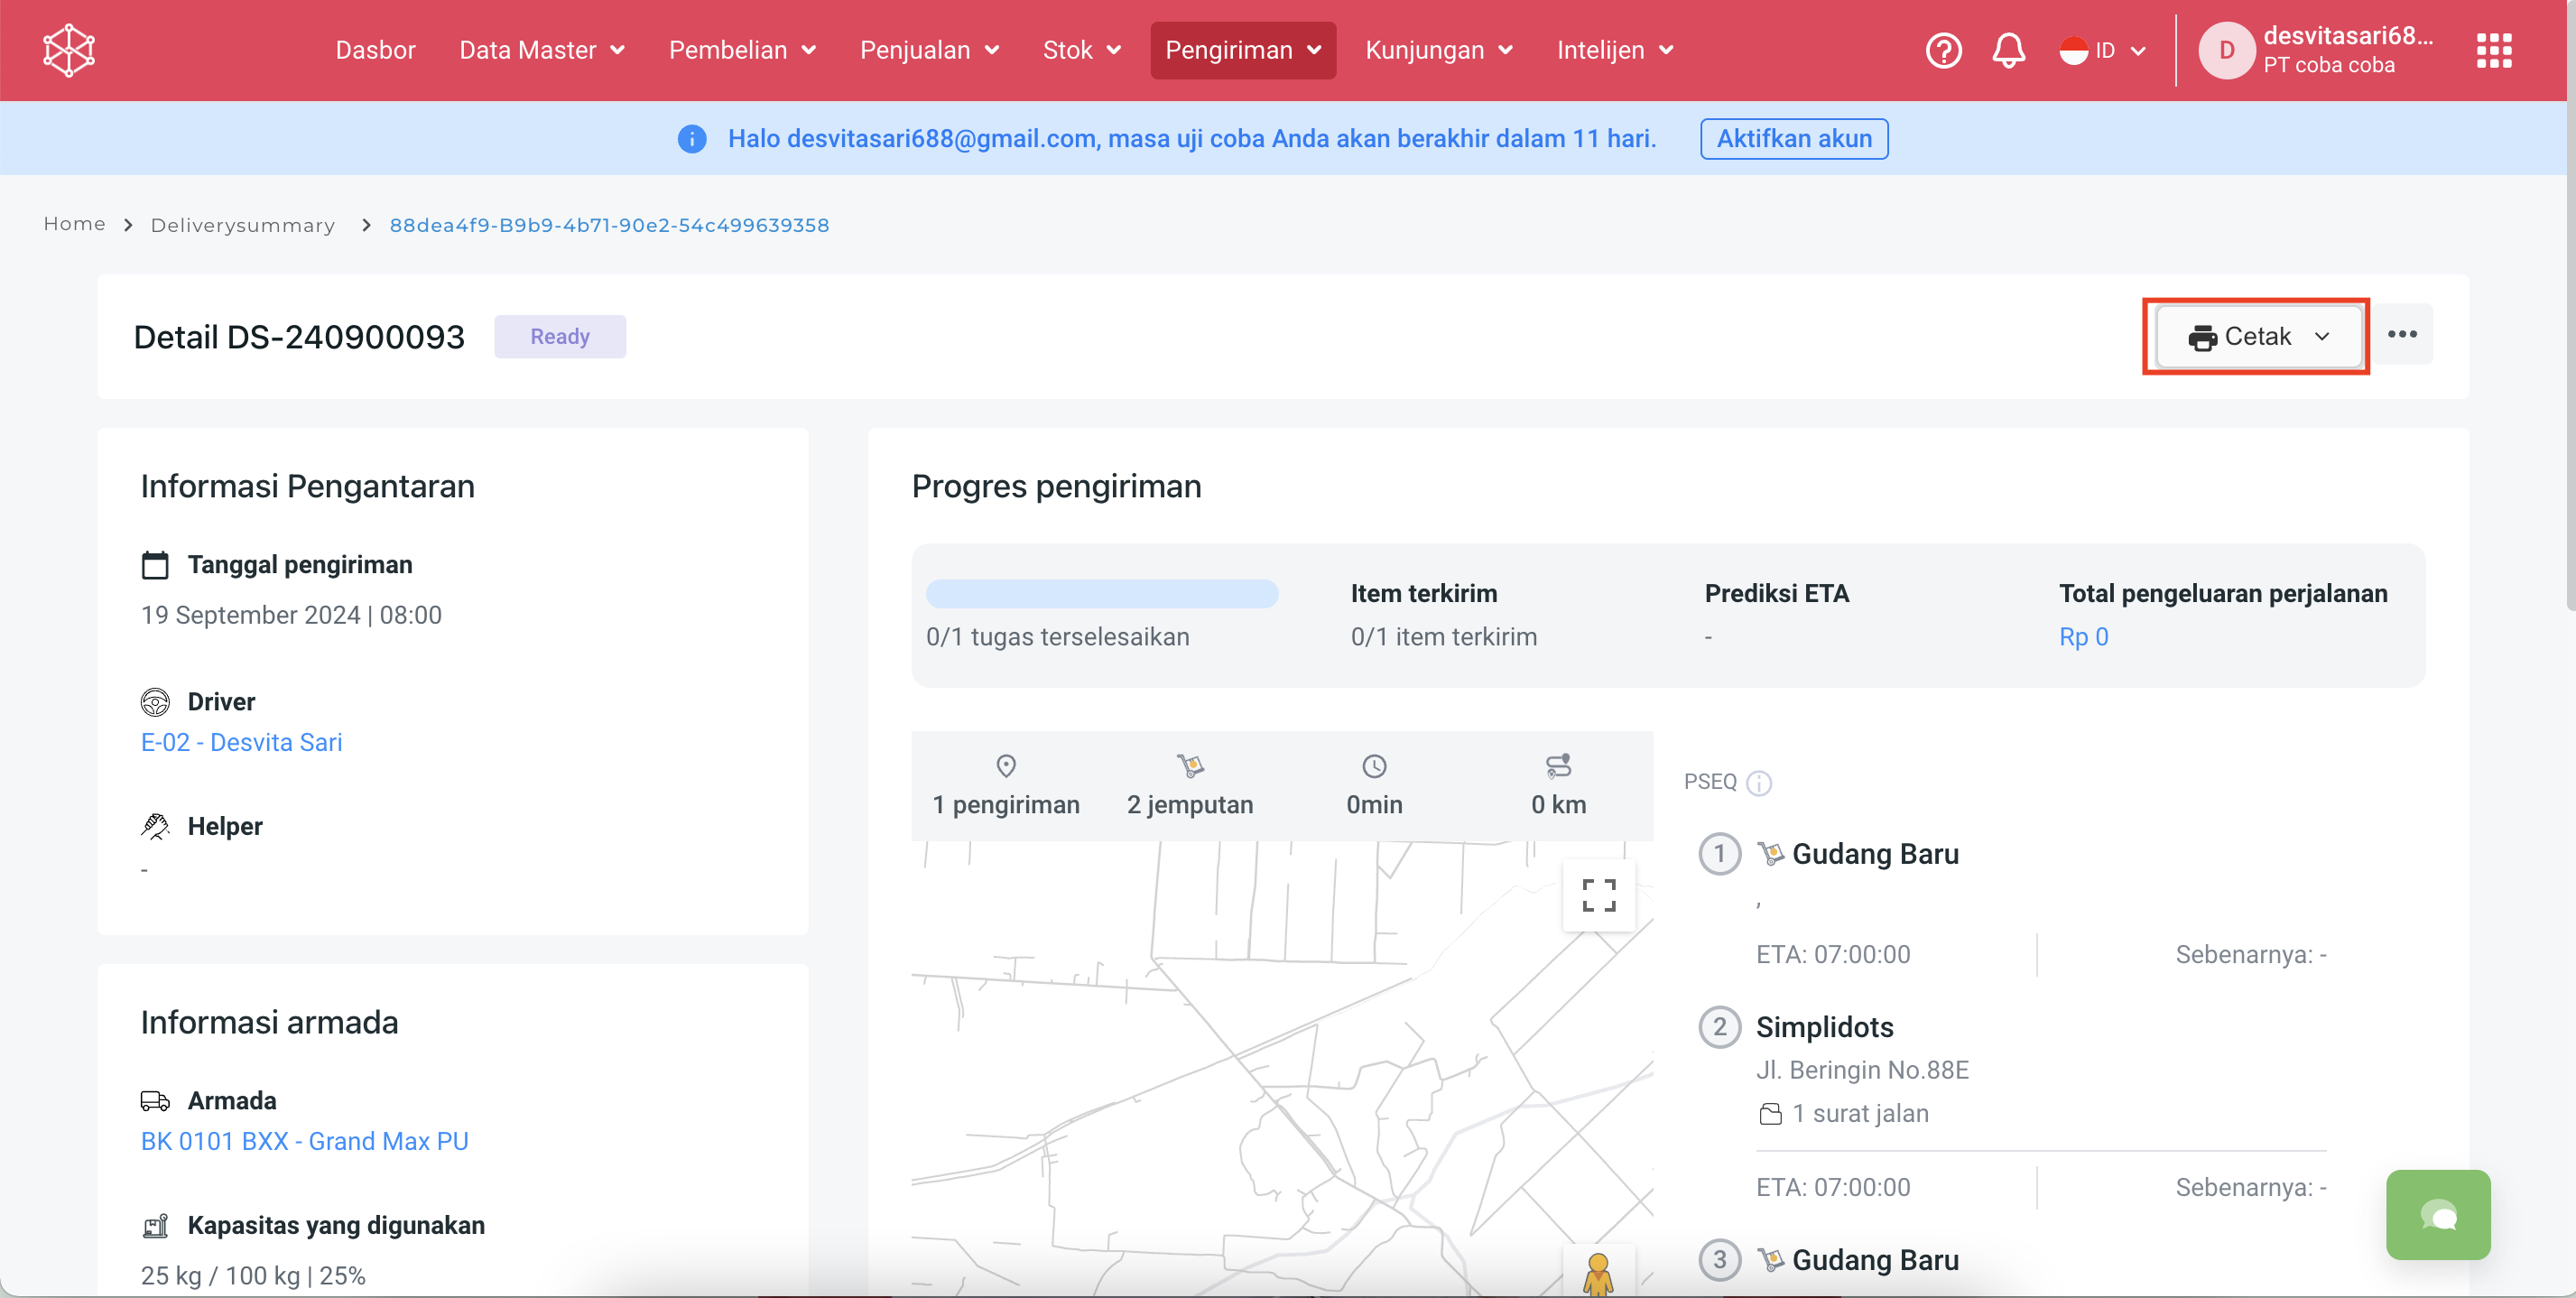Click the PSEQ info icon
Image resolution: width=2576 pixels, height=1298 pixels.
(1759, 783)
